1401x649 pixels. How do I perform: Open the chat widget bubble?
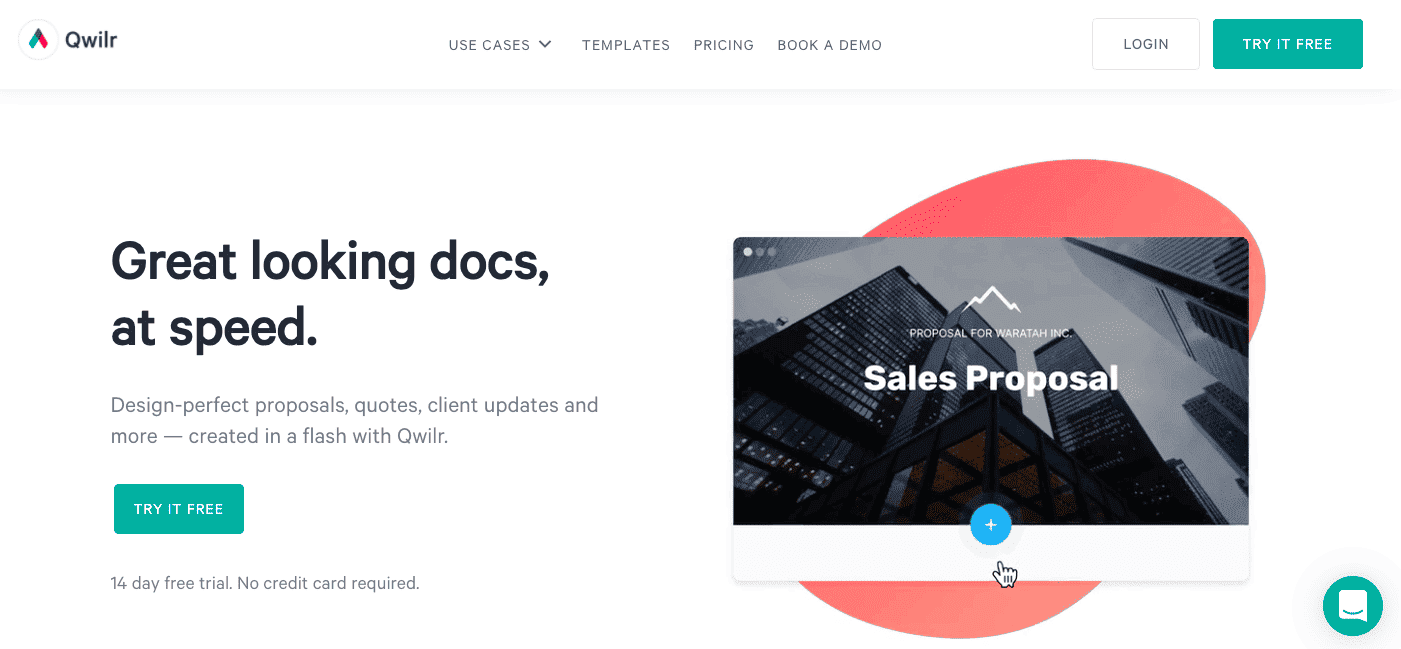pyautogui.click(x=1352, y=605)
